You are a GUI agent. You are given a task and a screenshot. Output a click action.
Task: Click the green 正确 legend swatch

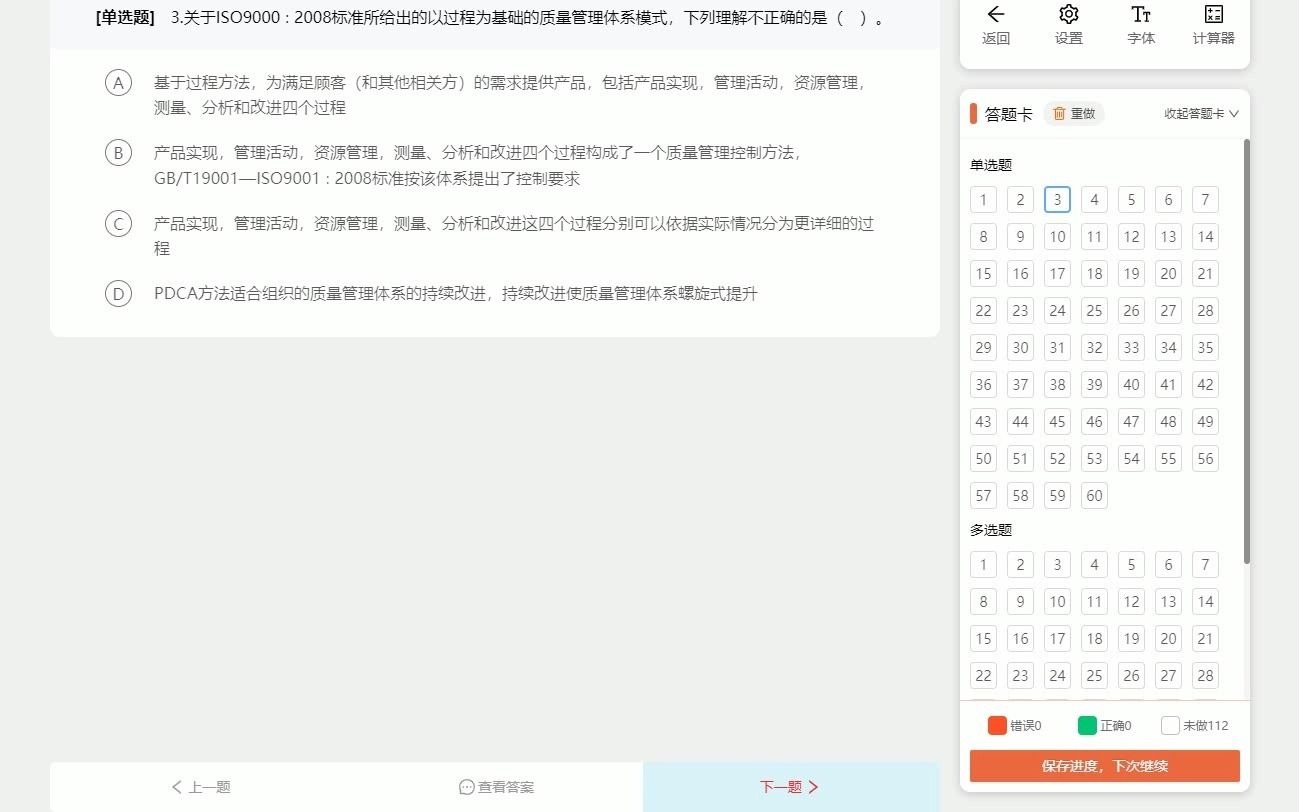pyautogui.click(x=1087, y=725)
